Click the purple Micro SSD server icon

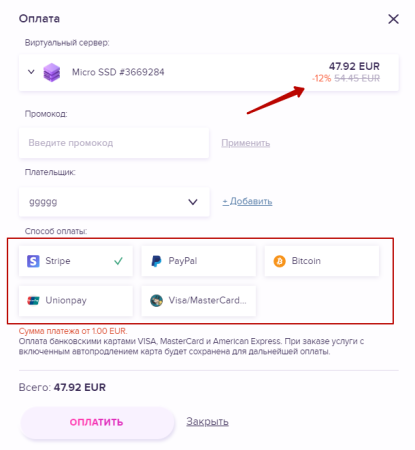click(x=52, y=72)
